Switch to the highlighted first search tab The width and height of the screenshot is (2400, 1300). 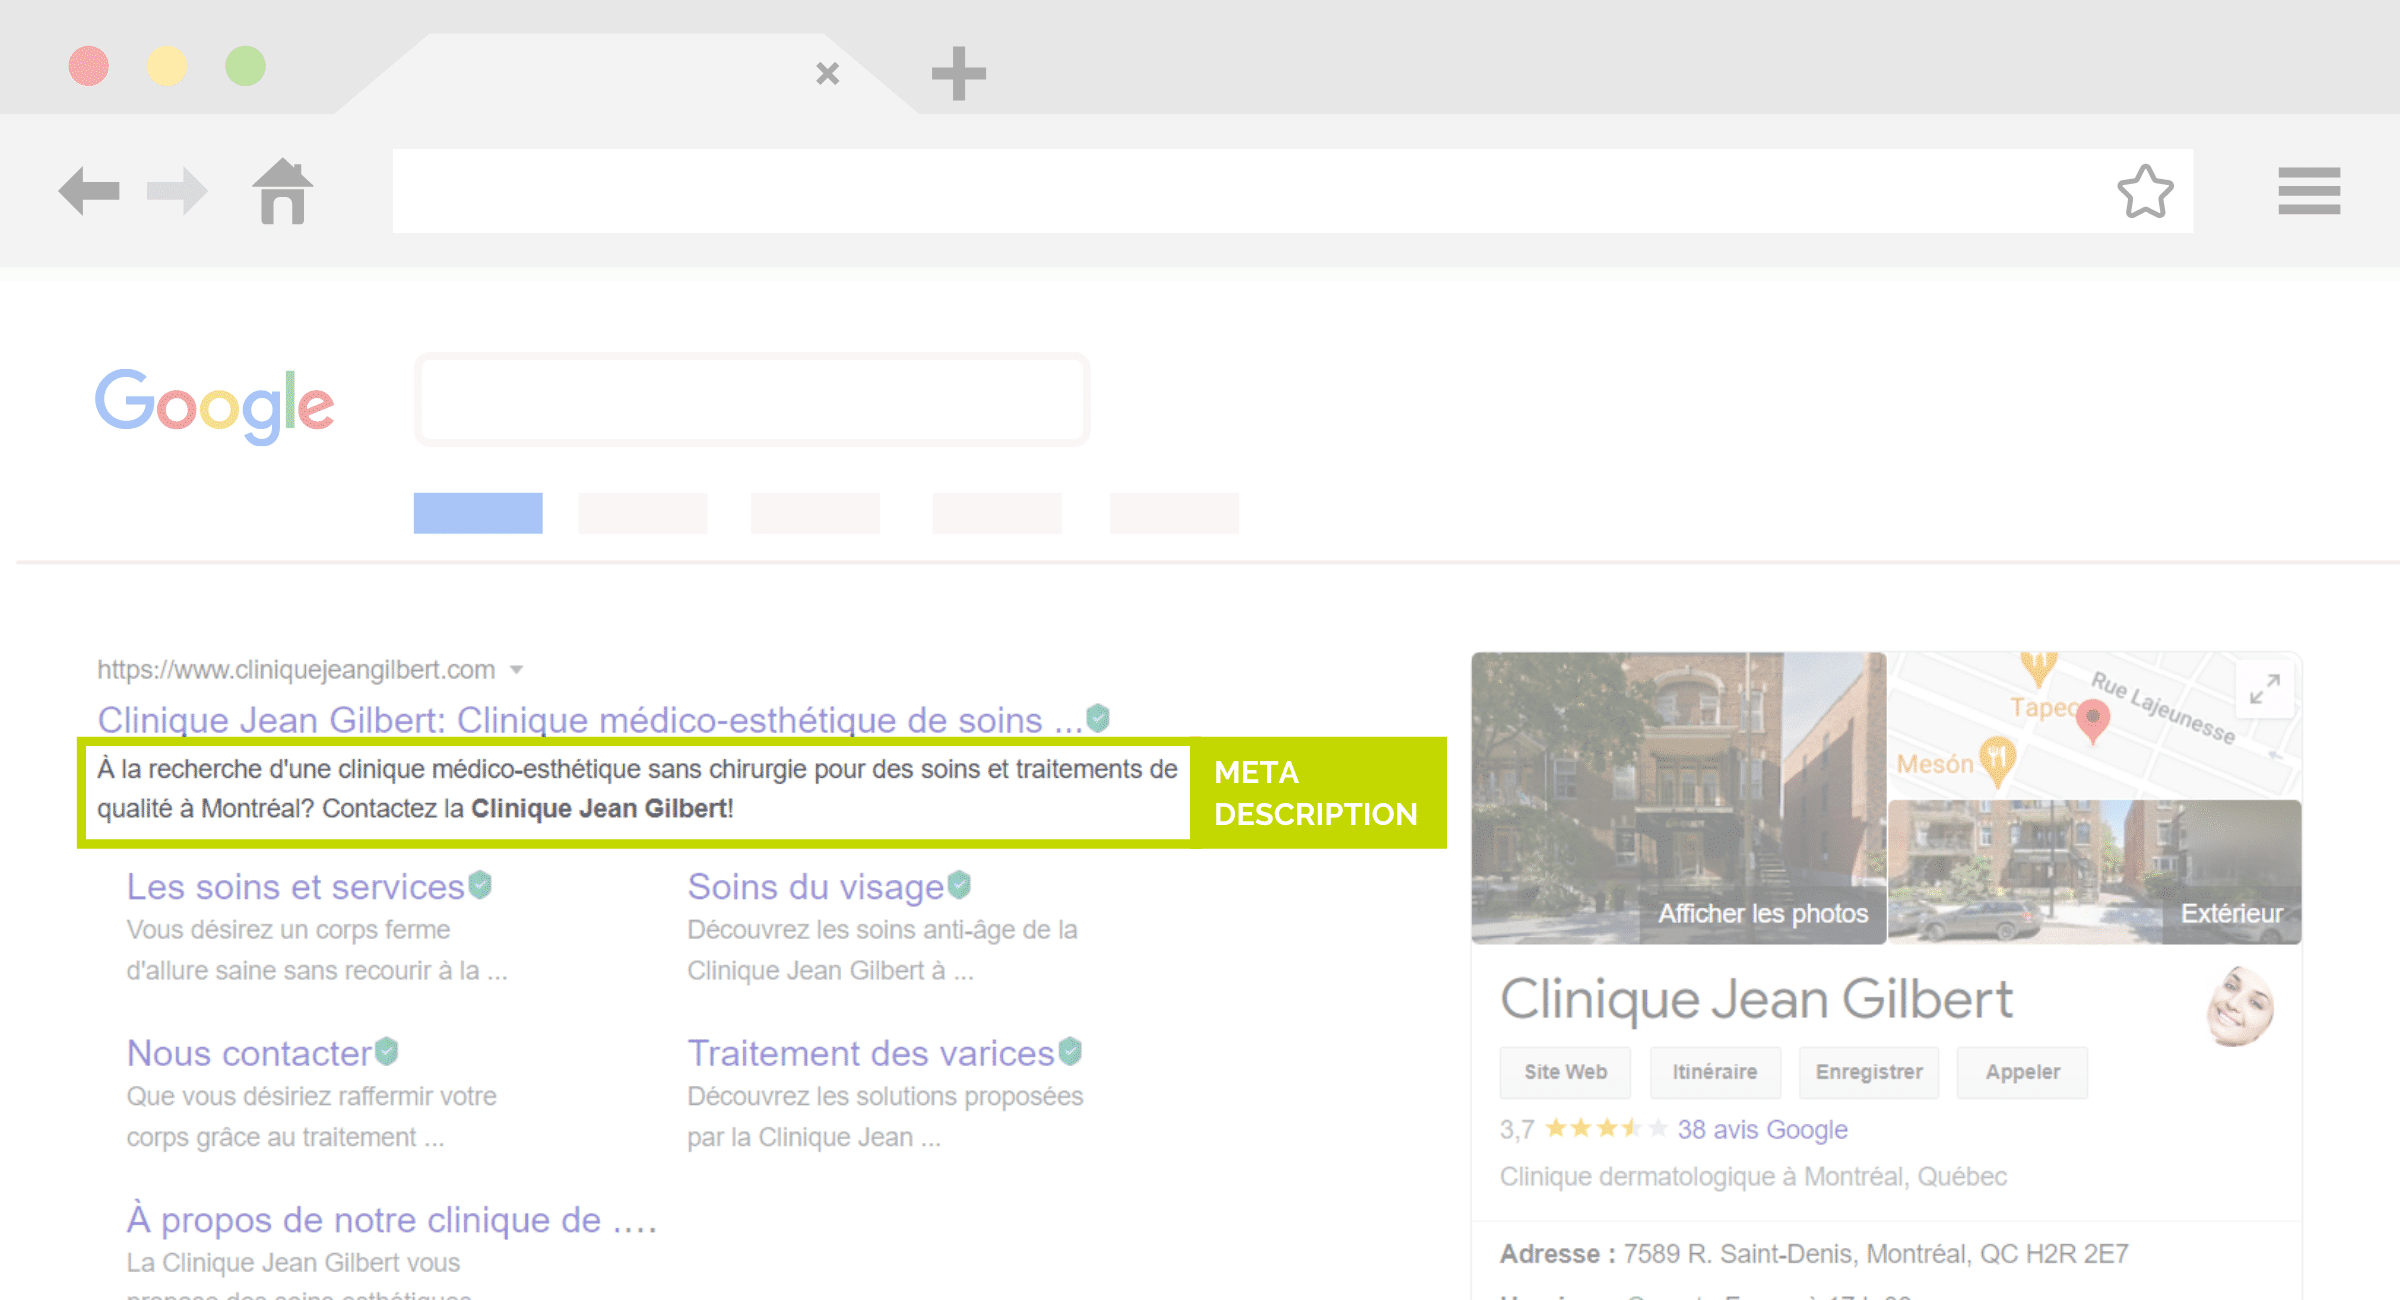tap(478, 513)
